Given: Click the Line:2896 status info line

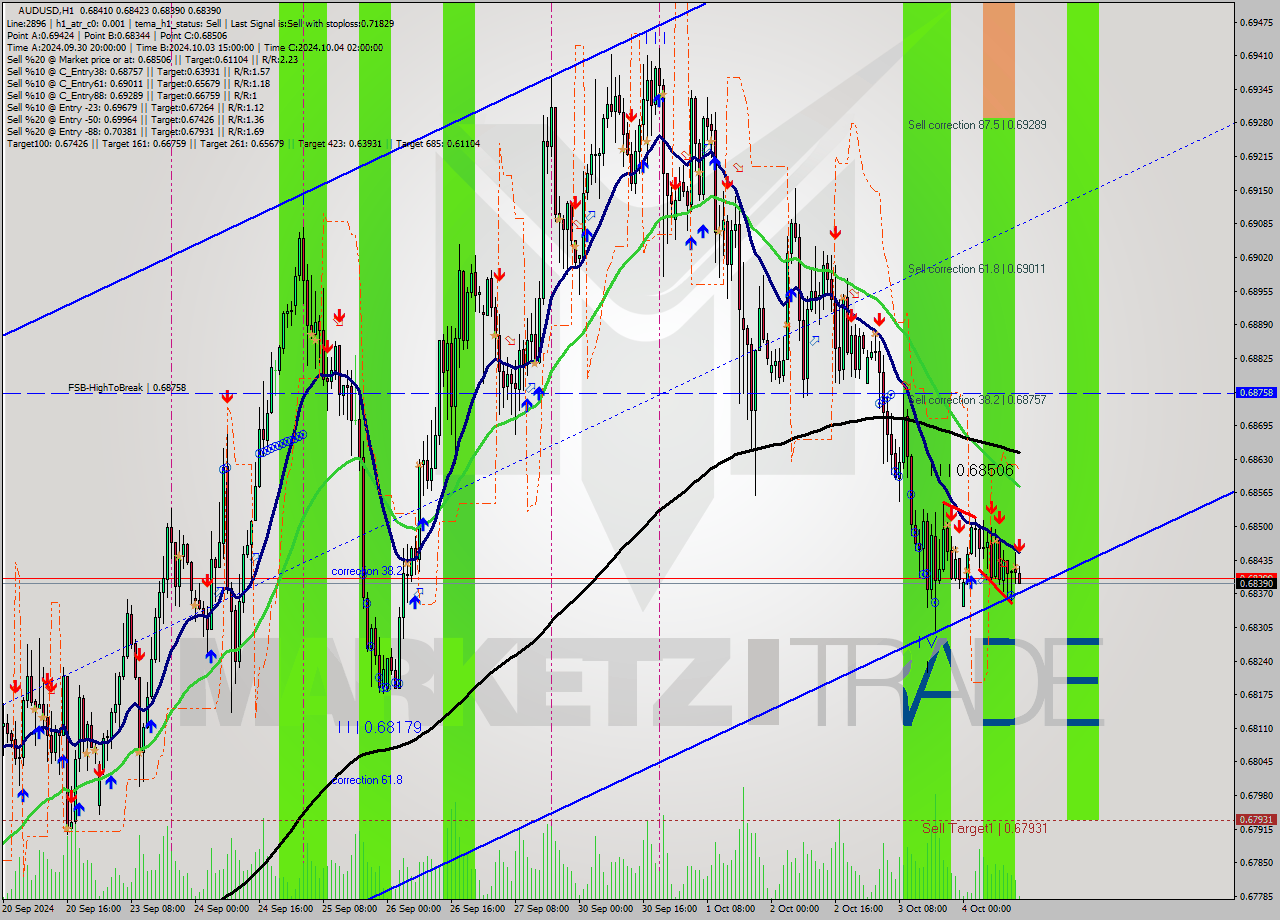Looking at the screenshot, I should click(200, 23).
